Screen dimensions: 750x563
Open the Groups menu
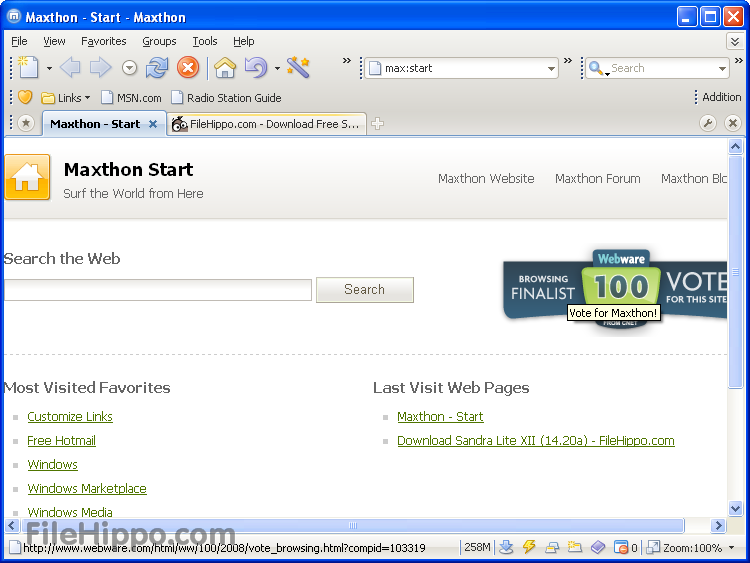(159, 42)
